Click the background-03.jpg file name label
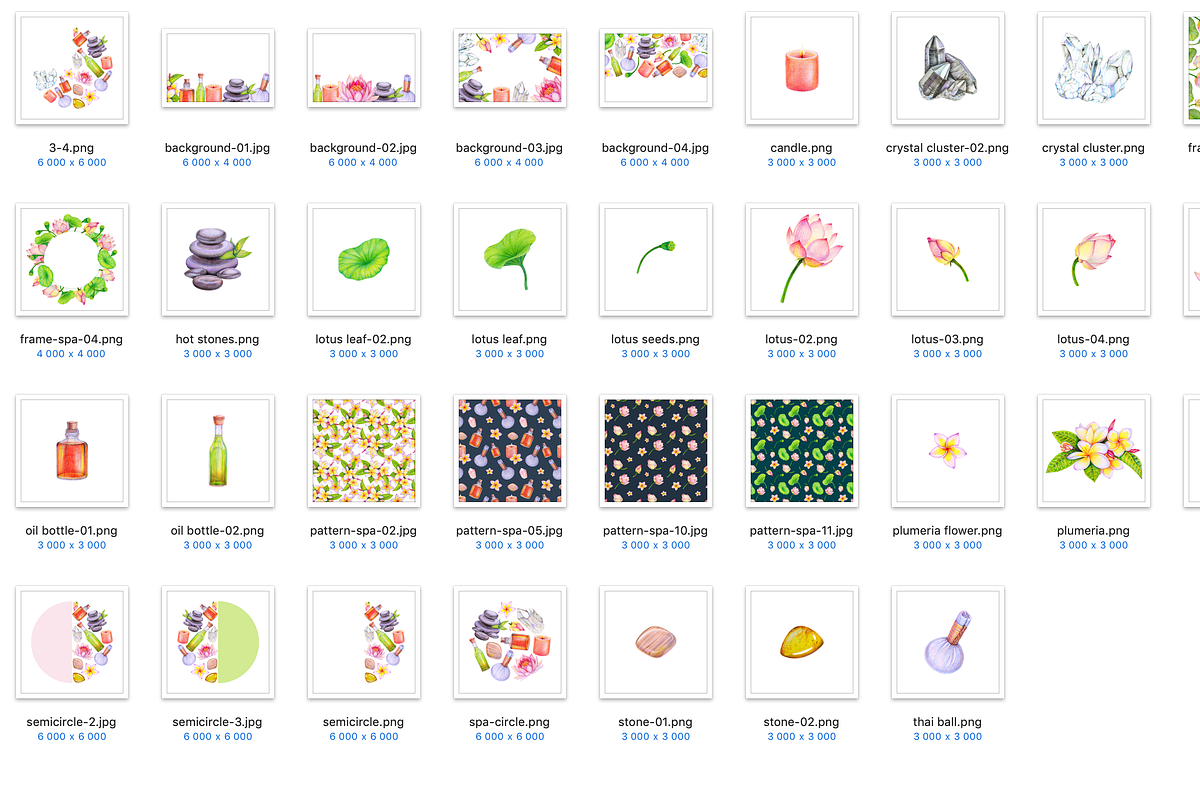 [x=509, y=148]
